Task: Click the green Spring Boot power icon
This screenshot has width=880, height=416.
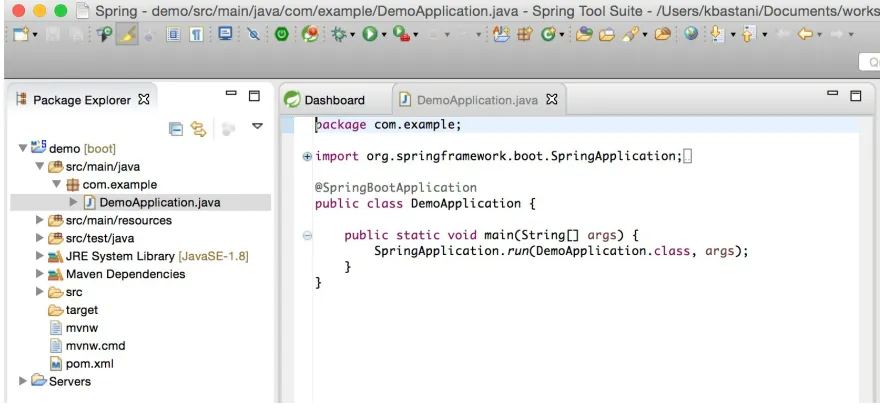Action: pyautogui.click(x=282, y=35)
